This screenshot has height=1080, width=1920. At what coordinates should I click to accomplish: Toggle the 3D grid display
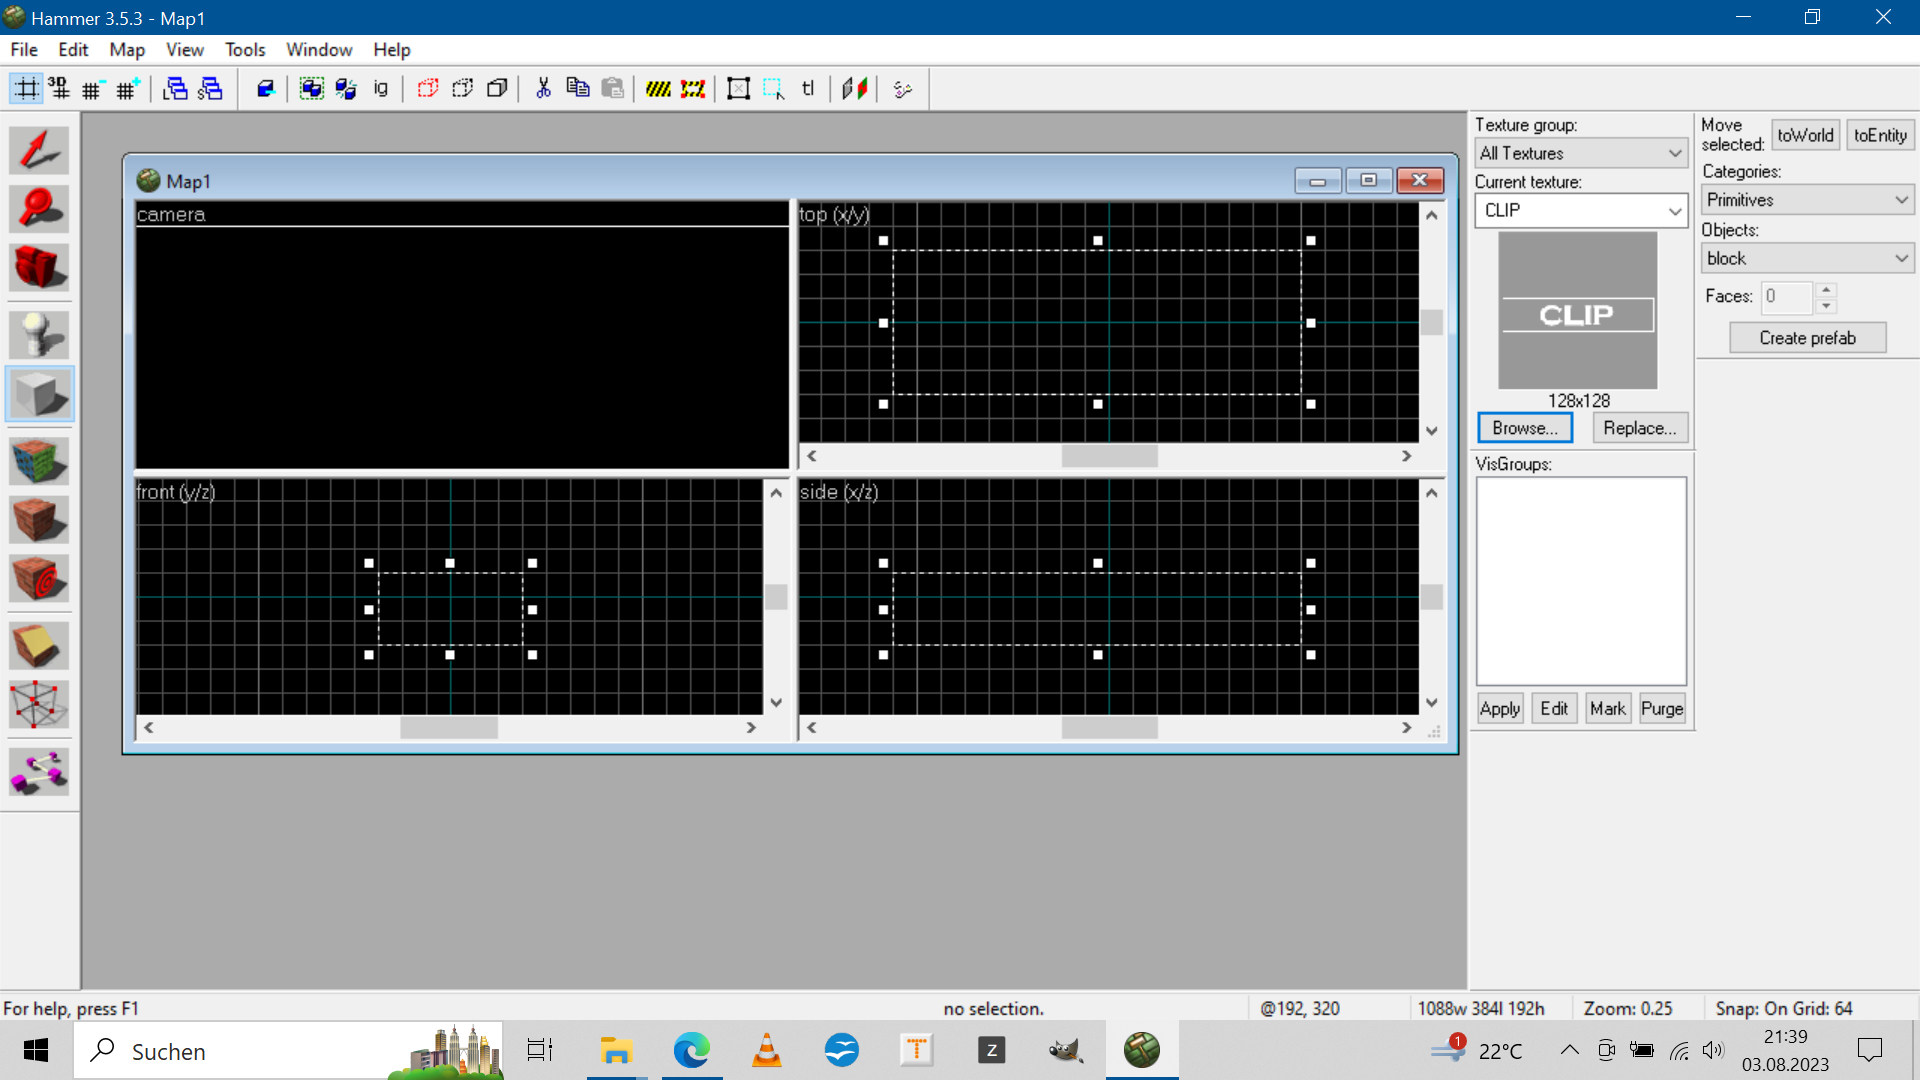pyautogui.click(x=59, y=89)
